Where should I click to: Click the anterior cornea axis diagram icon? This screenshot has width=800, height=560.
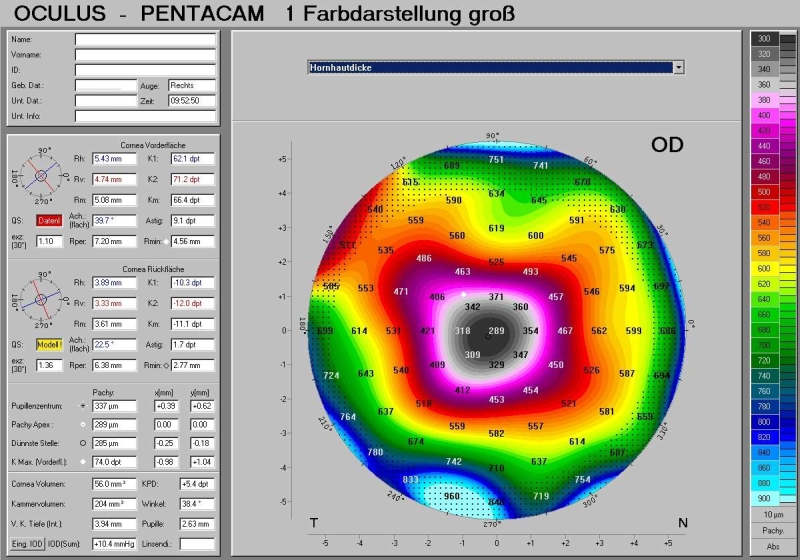42,177
